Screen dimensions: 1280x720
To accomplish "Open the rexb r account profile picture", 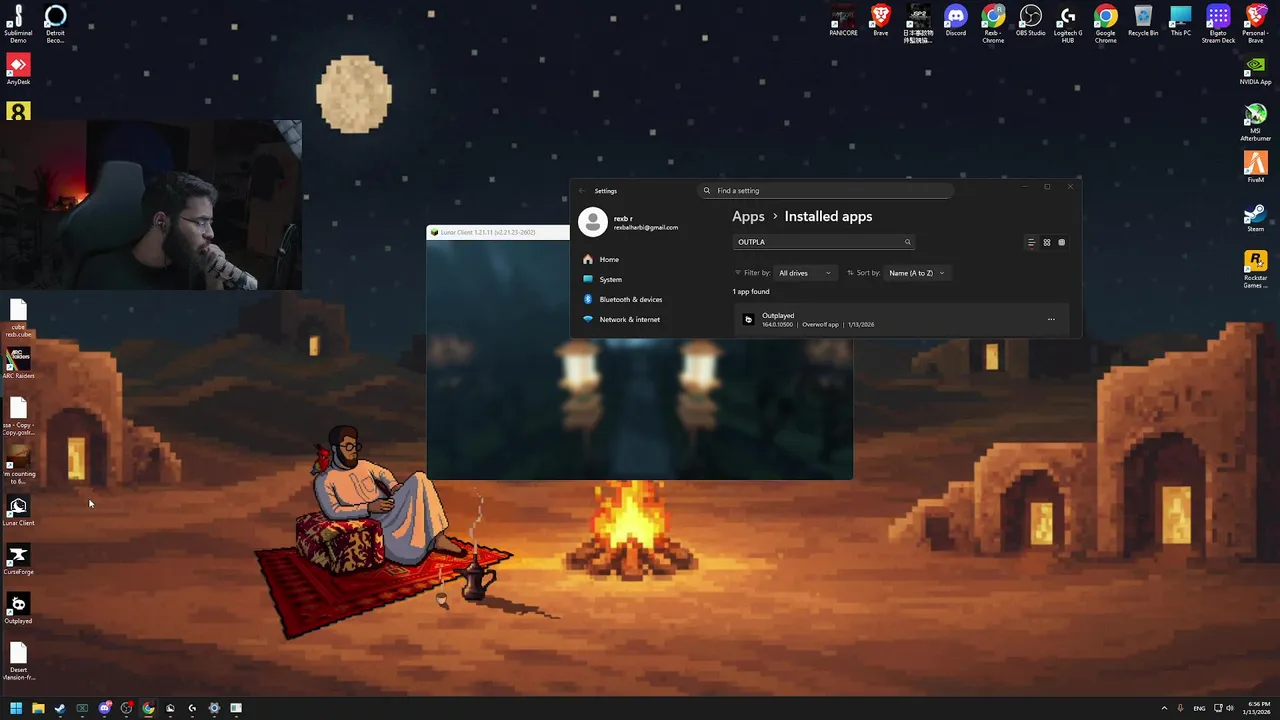I will pos(593,222).
